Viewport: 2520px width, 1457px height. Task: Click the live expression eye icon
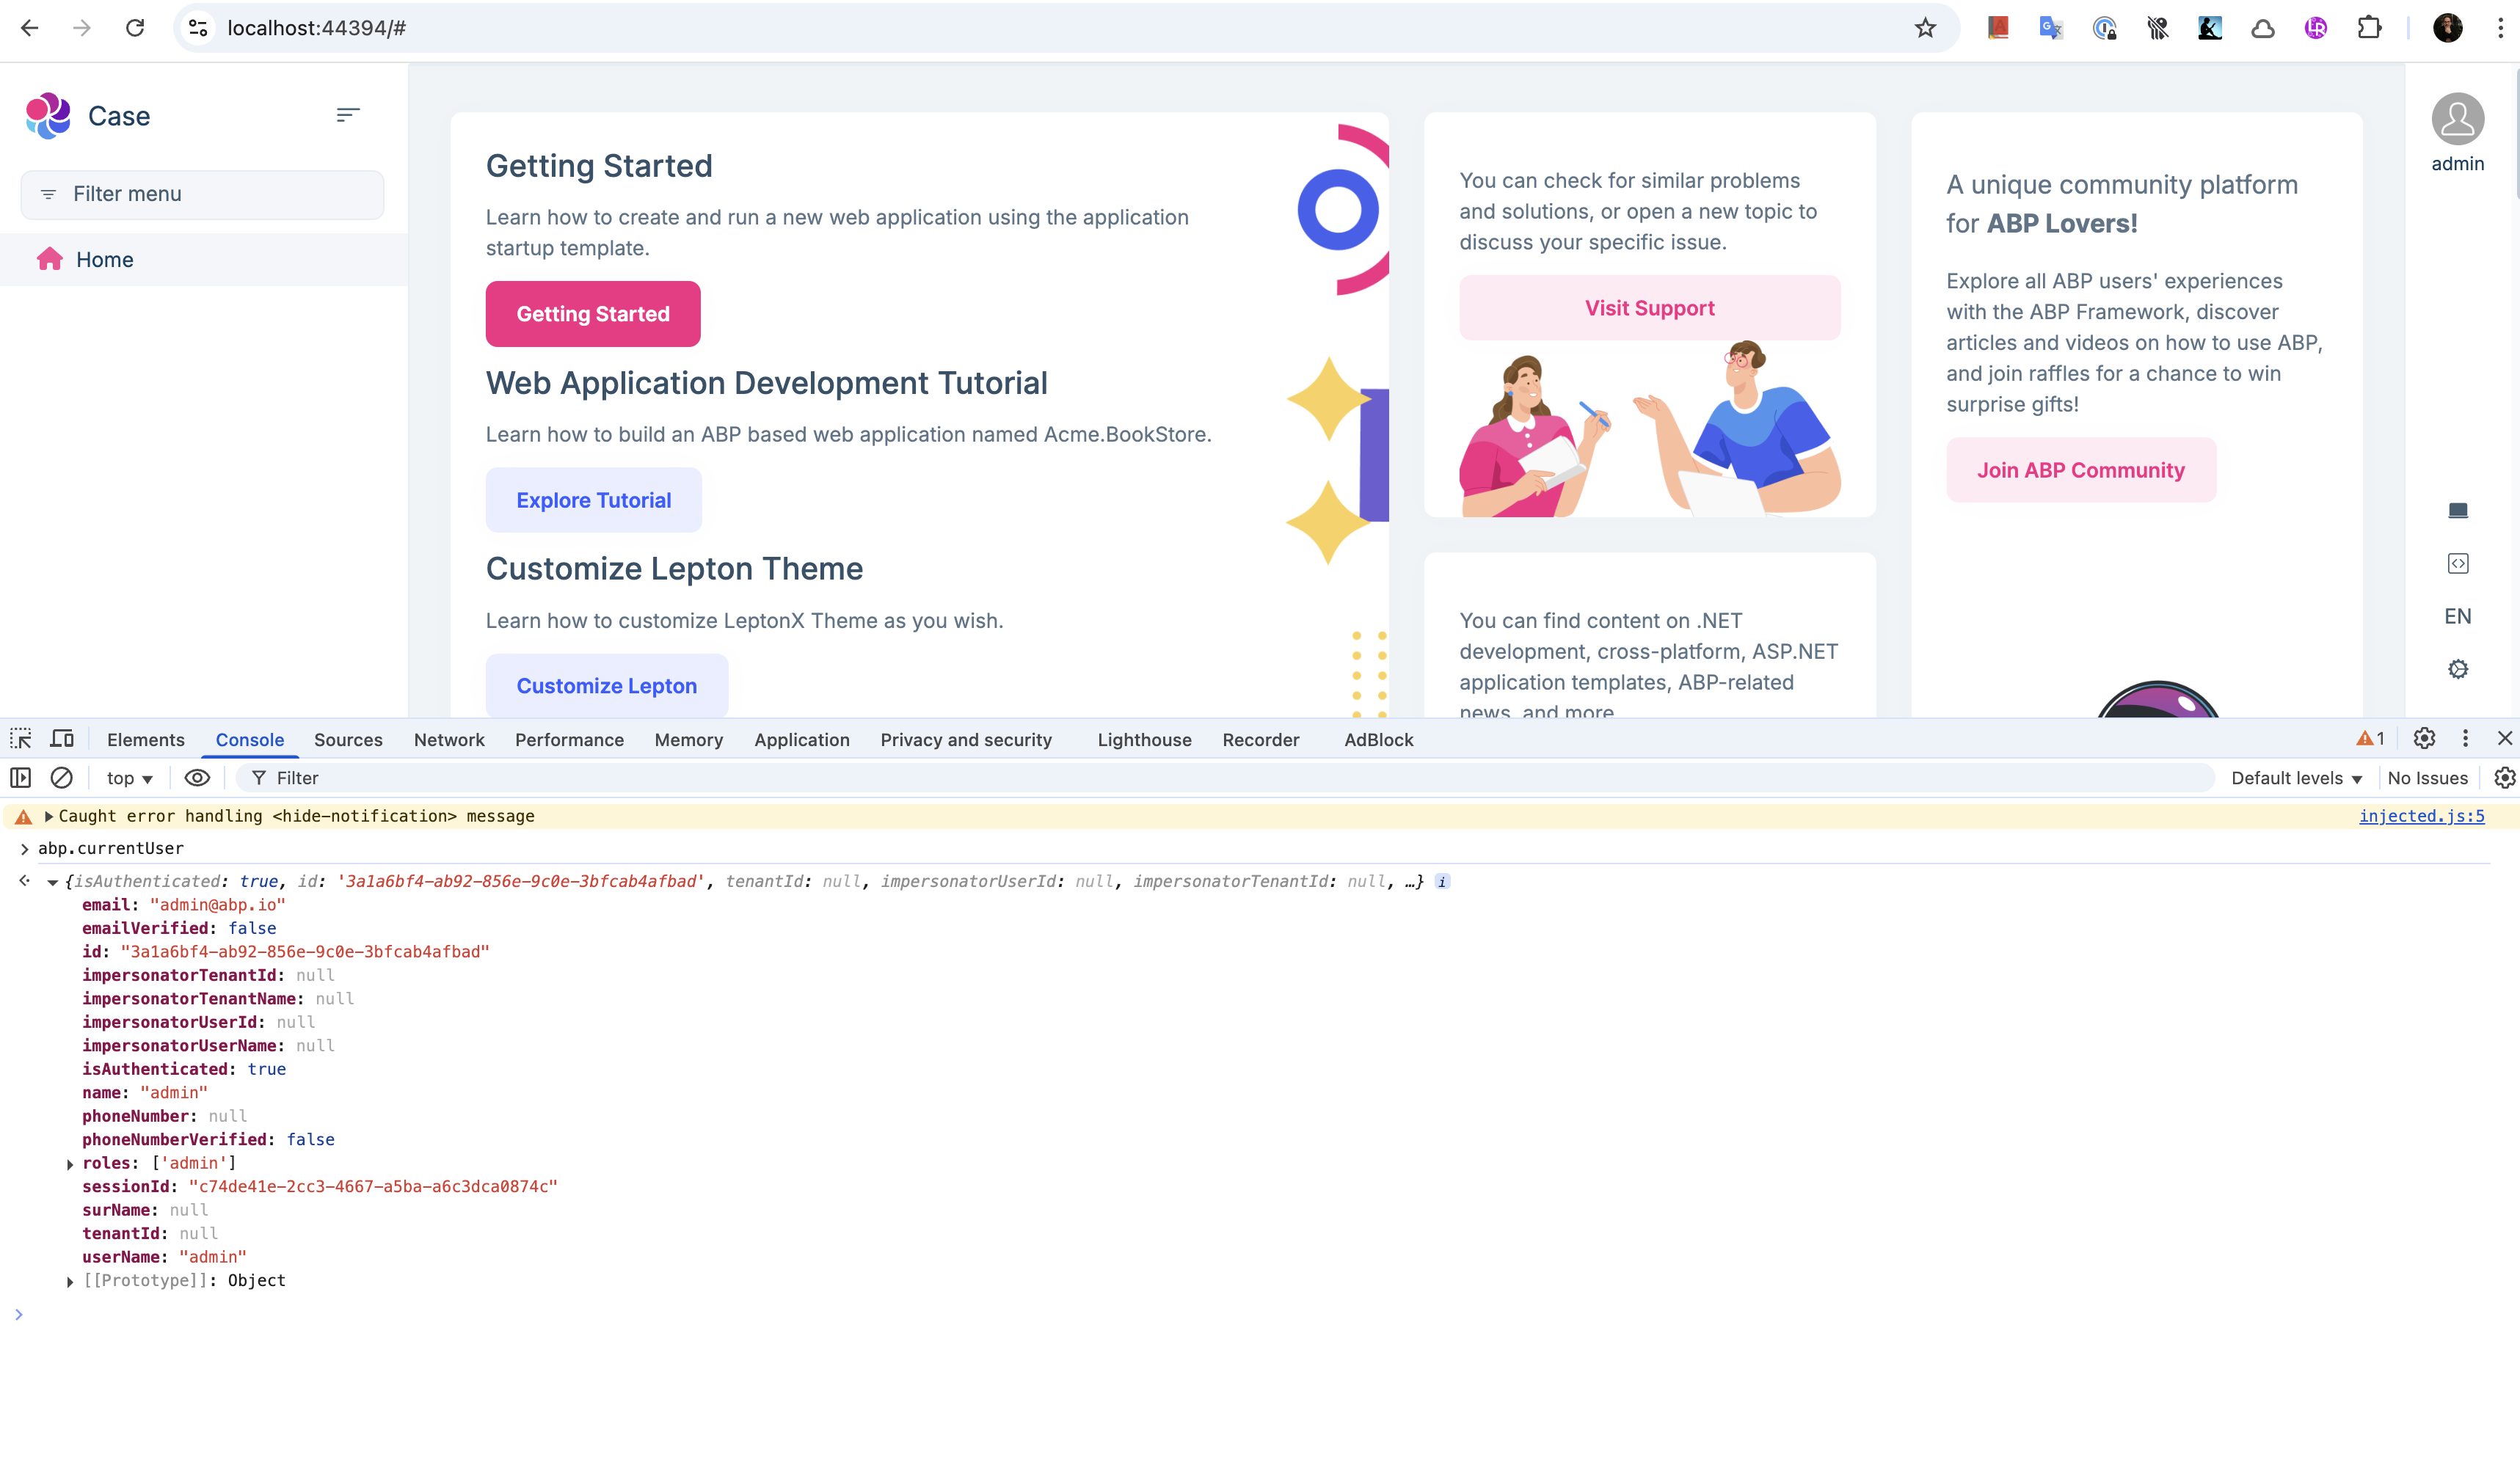point(197,778)
